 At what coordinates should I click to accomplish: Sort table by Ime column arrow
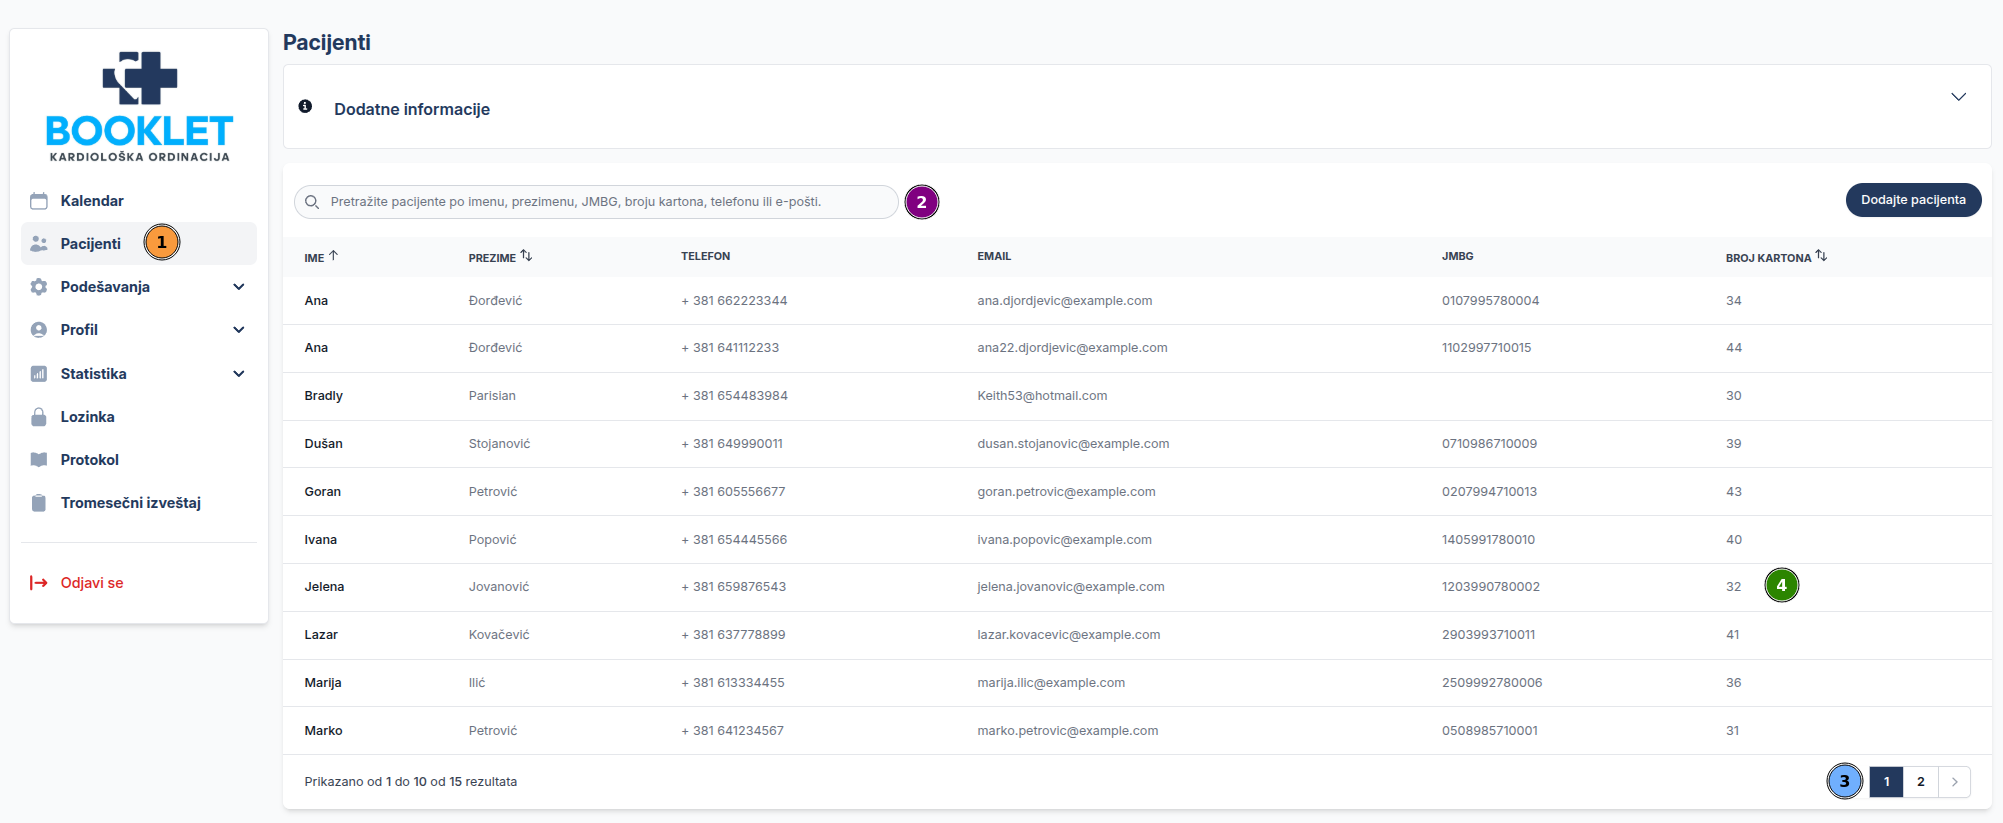pyautogui.click(x=334, y=256)
